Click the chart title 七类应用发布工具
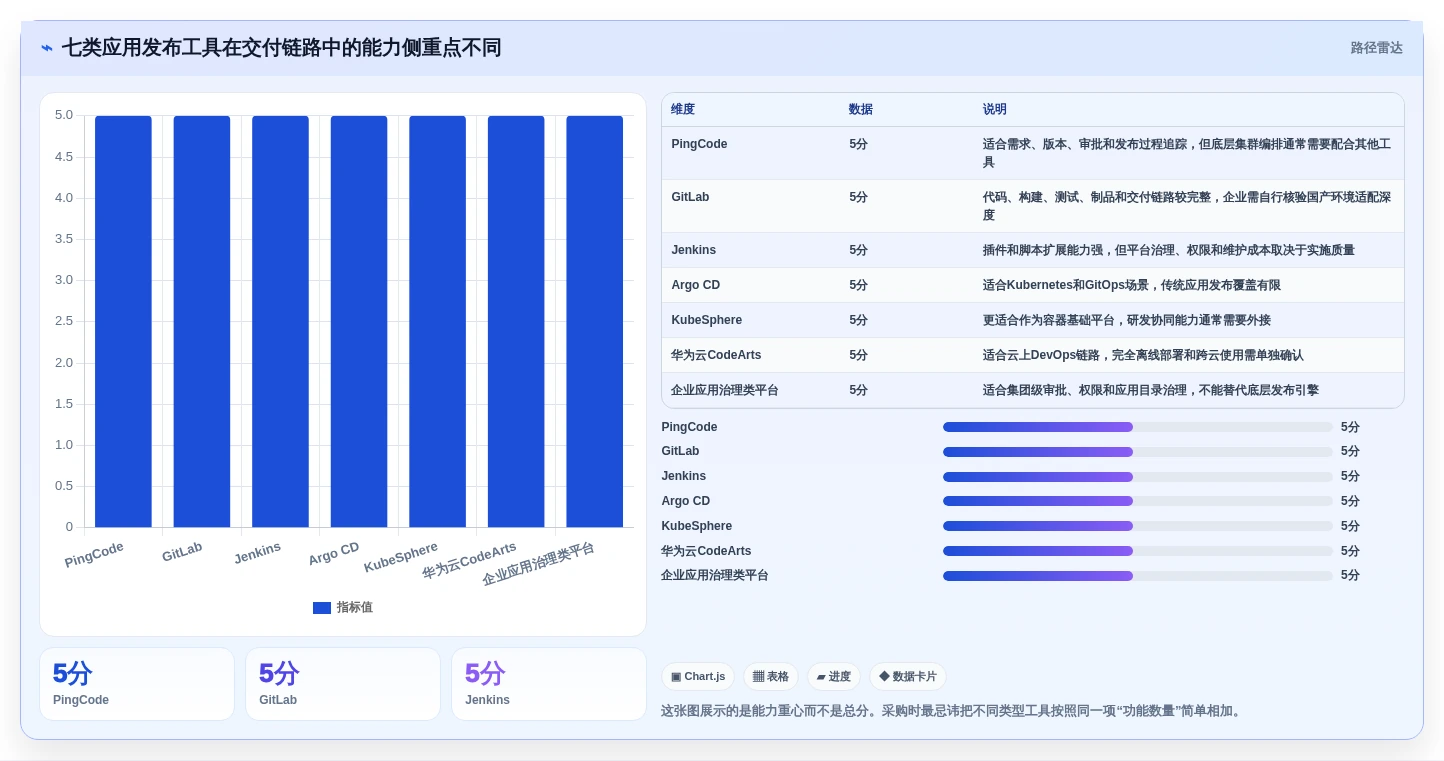1444x761 pixels. click(281, 48)
